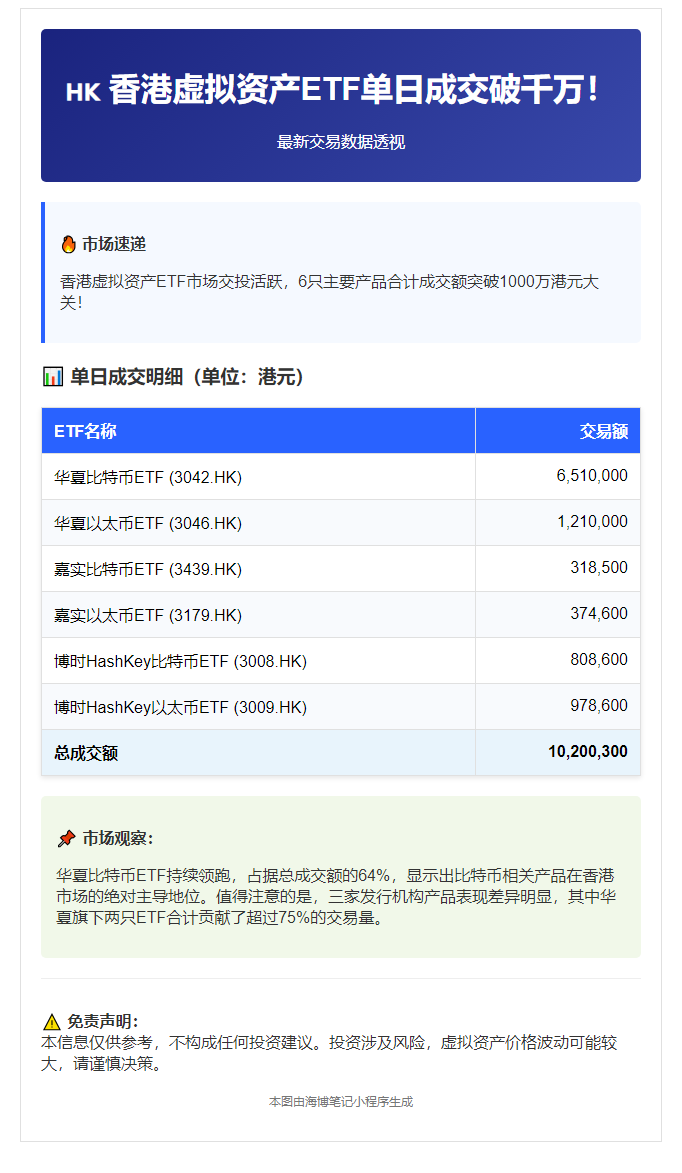Click the value 6,510,000
The height and width of the screenshot is (1173, 682).
point(592,476)
